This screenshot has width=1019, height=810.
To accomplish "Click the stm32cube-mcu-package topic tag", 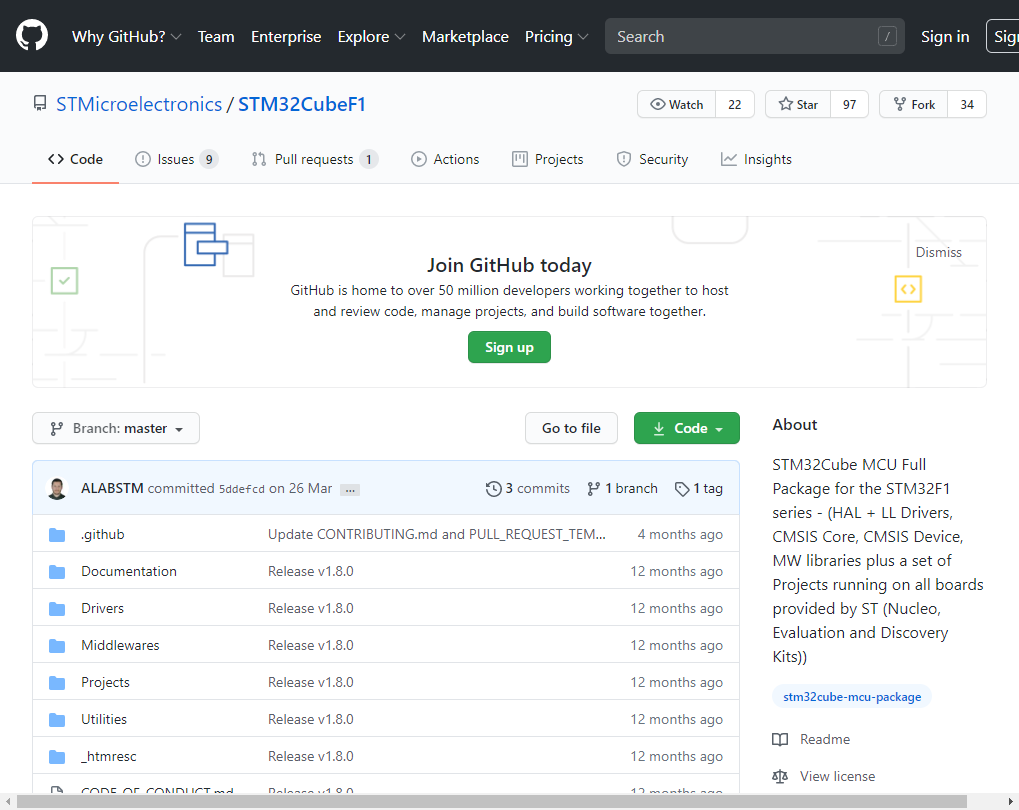I will click(x=852, y=697).
